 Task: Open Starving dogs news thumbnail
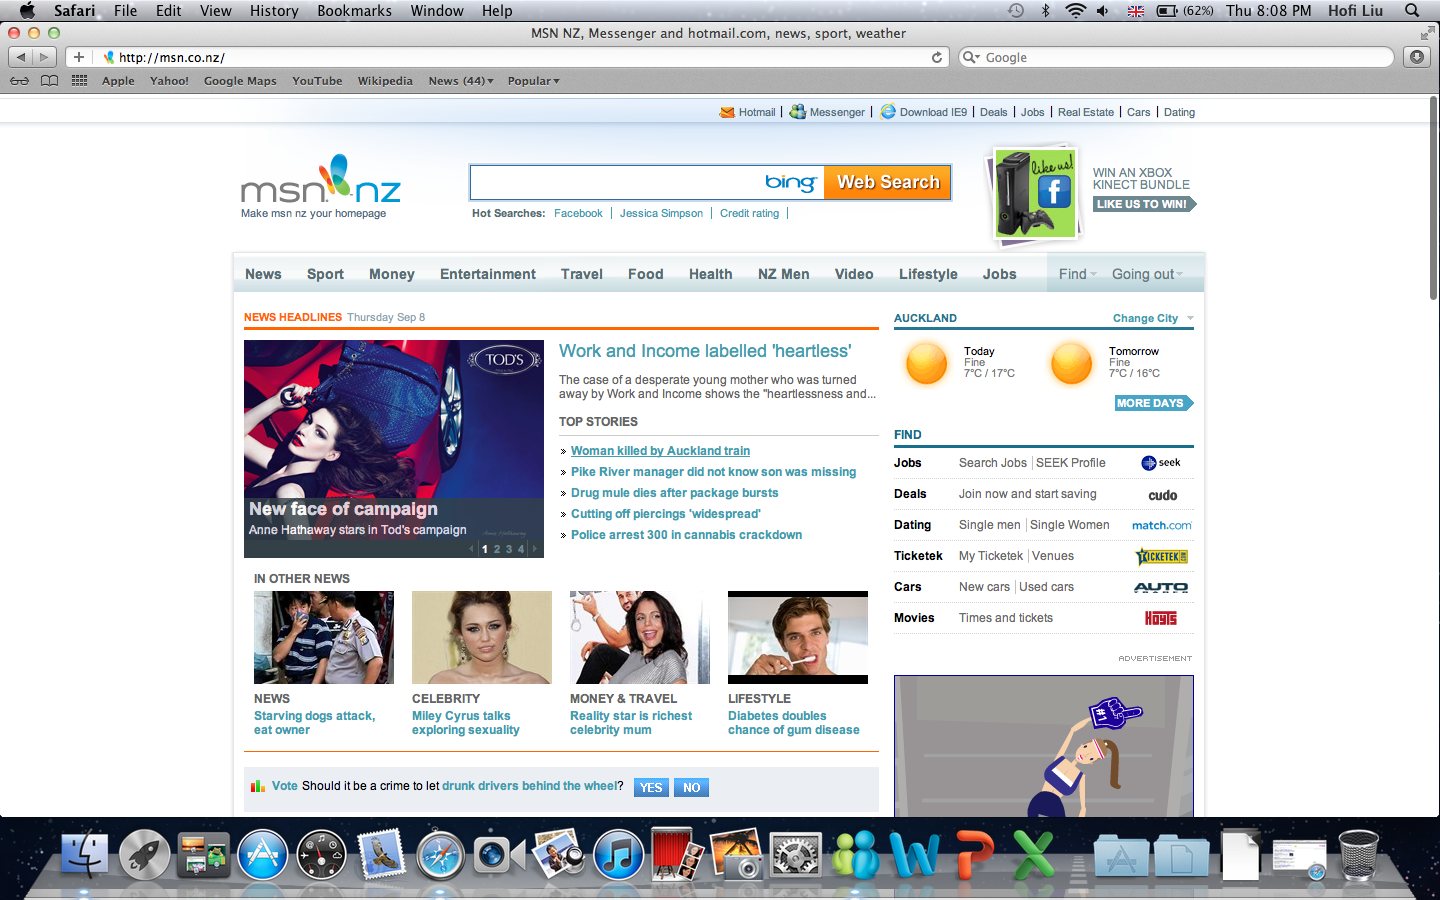click(x=324, y=637)
